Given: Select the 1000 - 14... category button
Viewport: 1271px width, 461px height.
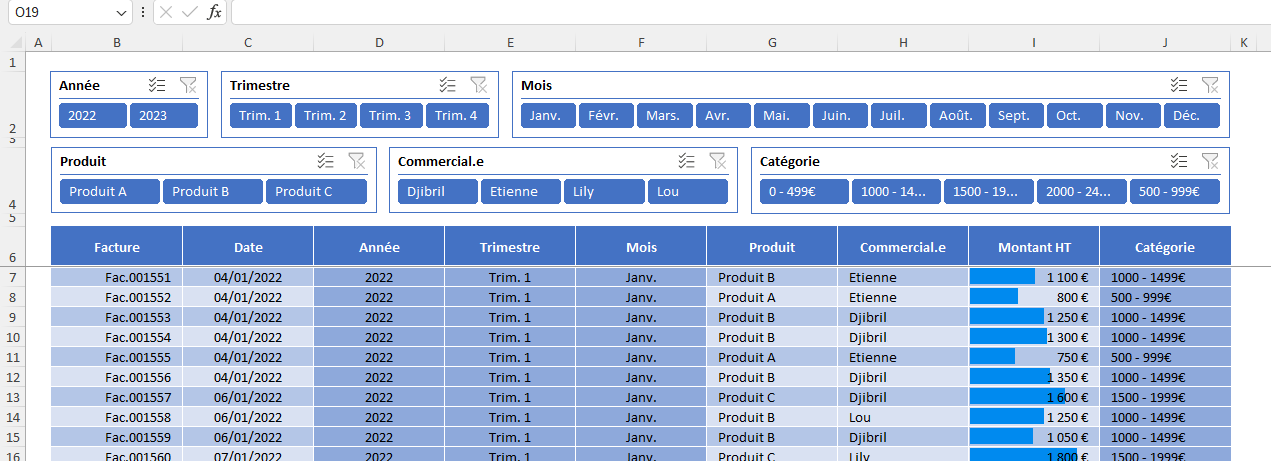Looking at the screenshot, I should tap(896, 192).
